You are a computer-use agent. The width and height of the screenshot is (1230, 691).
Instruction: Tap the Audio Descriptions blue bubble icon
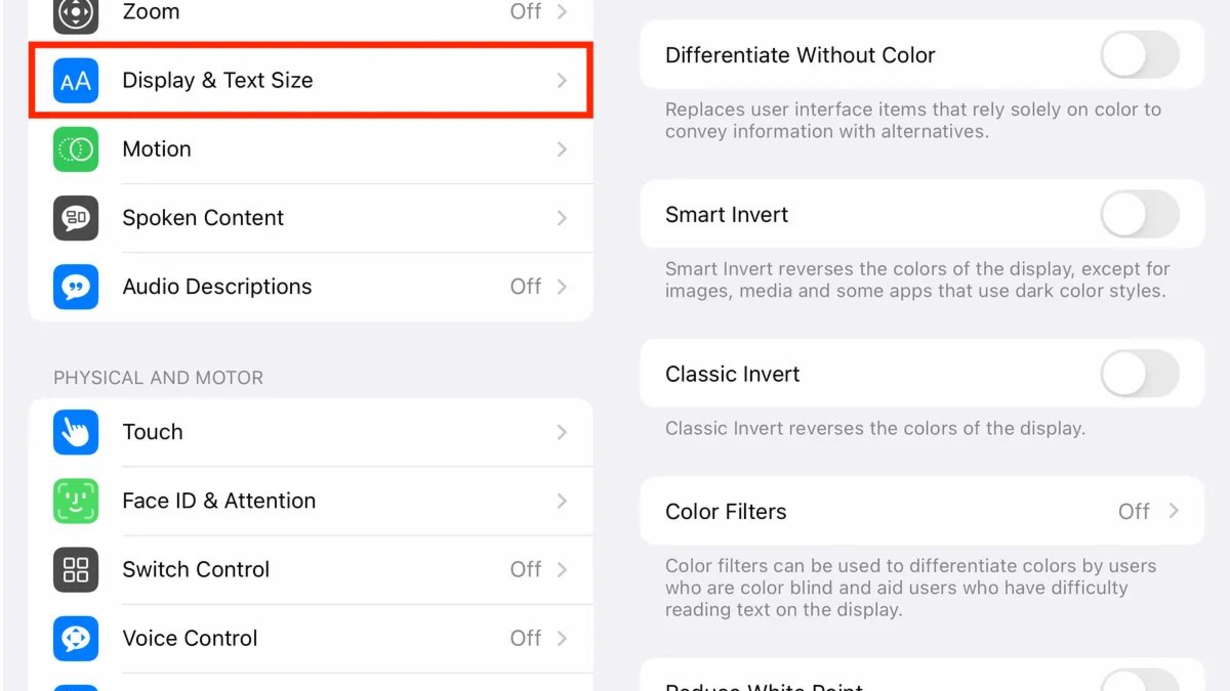point(76,287)
